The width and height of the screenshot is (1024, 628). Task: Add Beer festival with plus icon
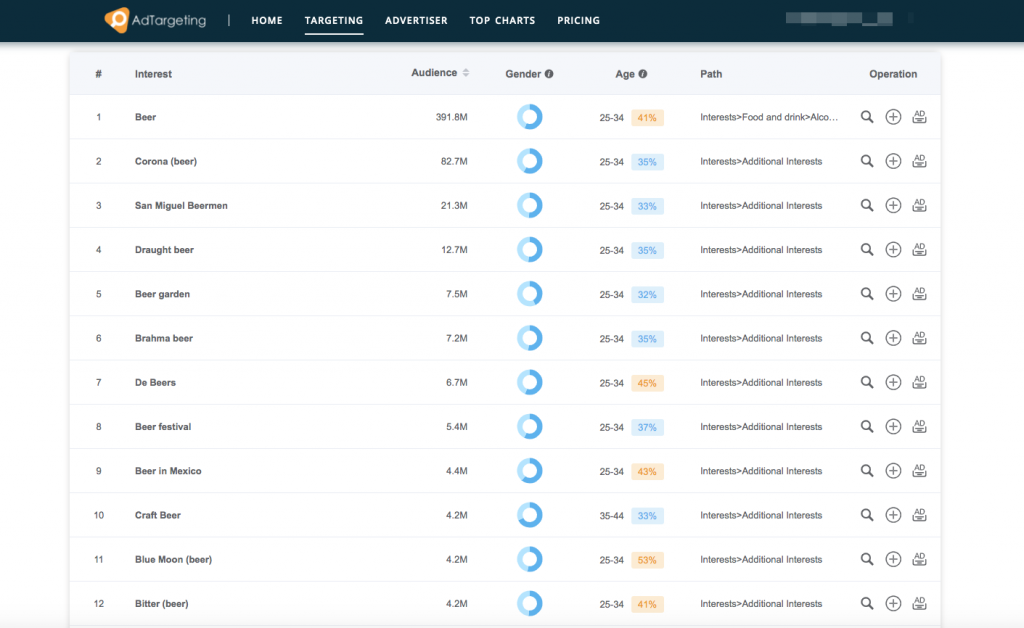coord(893,427)
